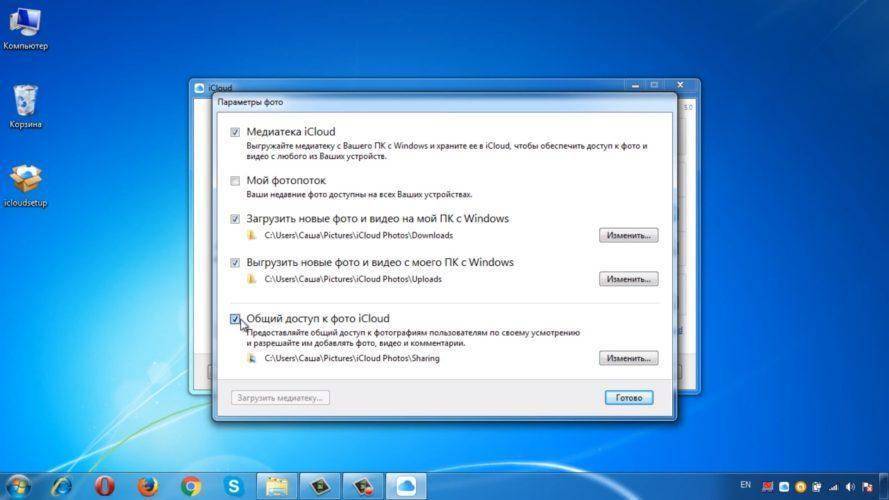889x500 pixels.
Task: Launch Firefox from the taskbar
Action: (147, 486)
